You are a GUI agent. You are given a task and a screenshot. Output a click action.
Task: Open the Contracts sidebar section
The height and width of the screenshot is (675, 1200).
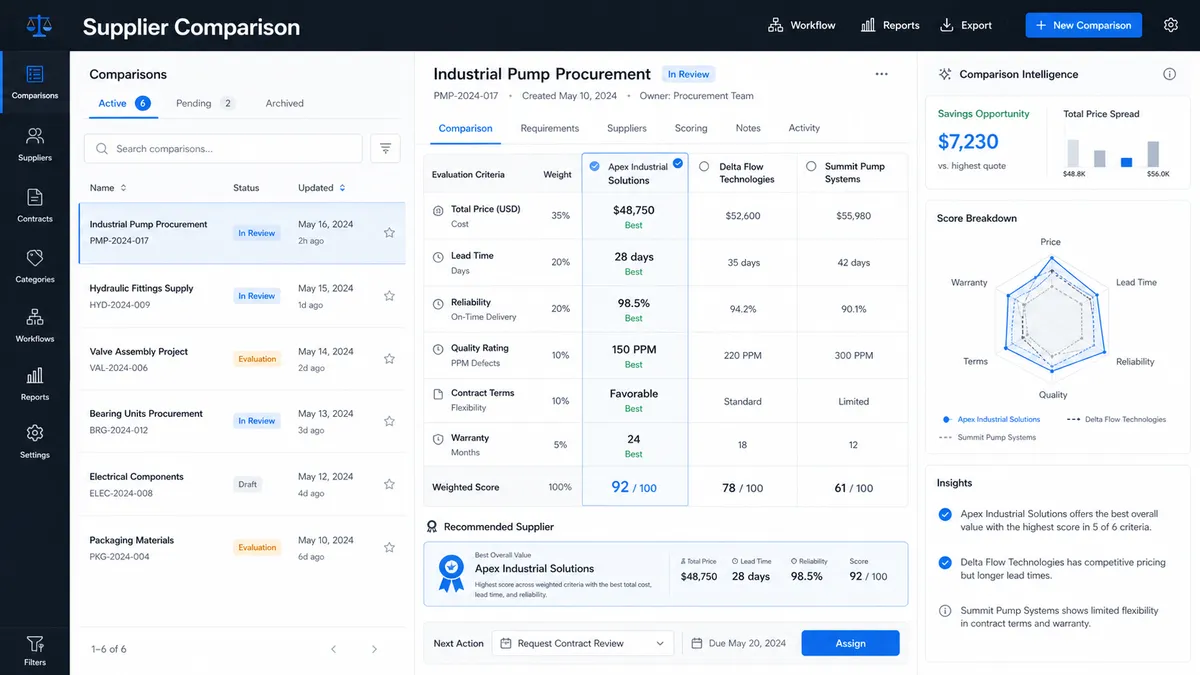click(35, 205)
